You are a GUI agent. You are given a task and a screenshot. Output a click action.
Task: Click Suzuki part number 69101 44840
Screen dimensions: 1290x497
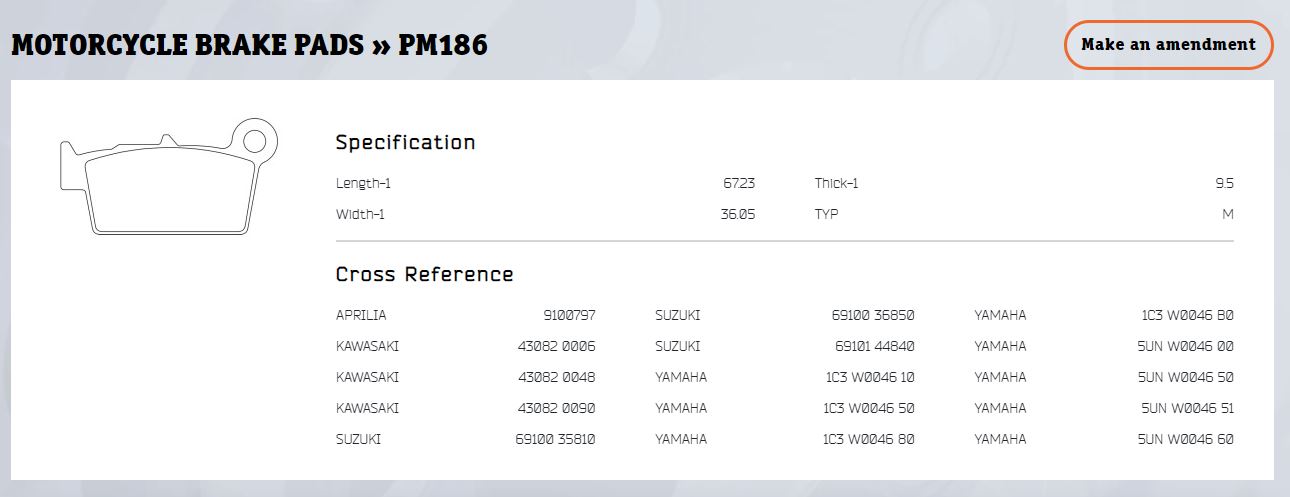click(874, 346)
